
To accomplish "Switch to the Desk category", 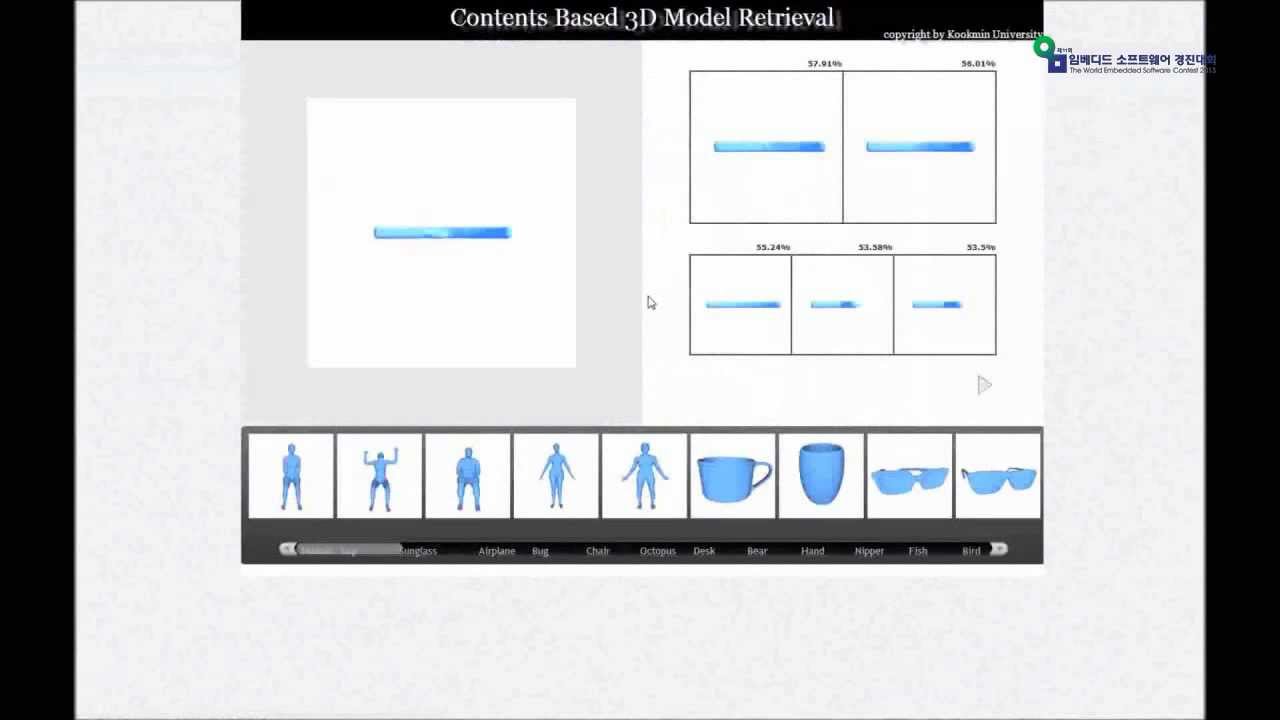I will pos(704,551).
